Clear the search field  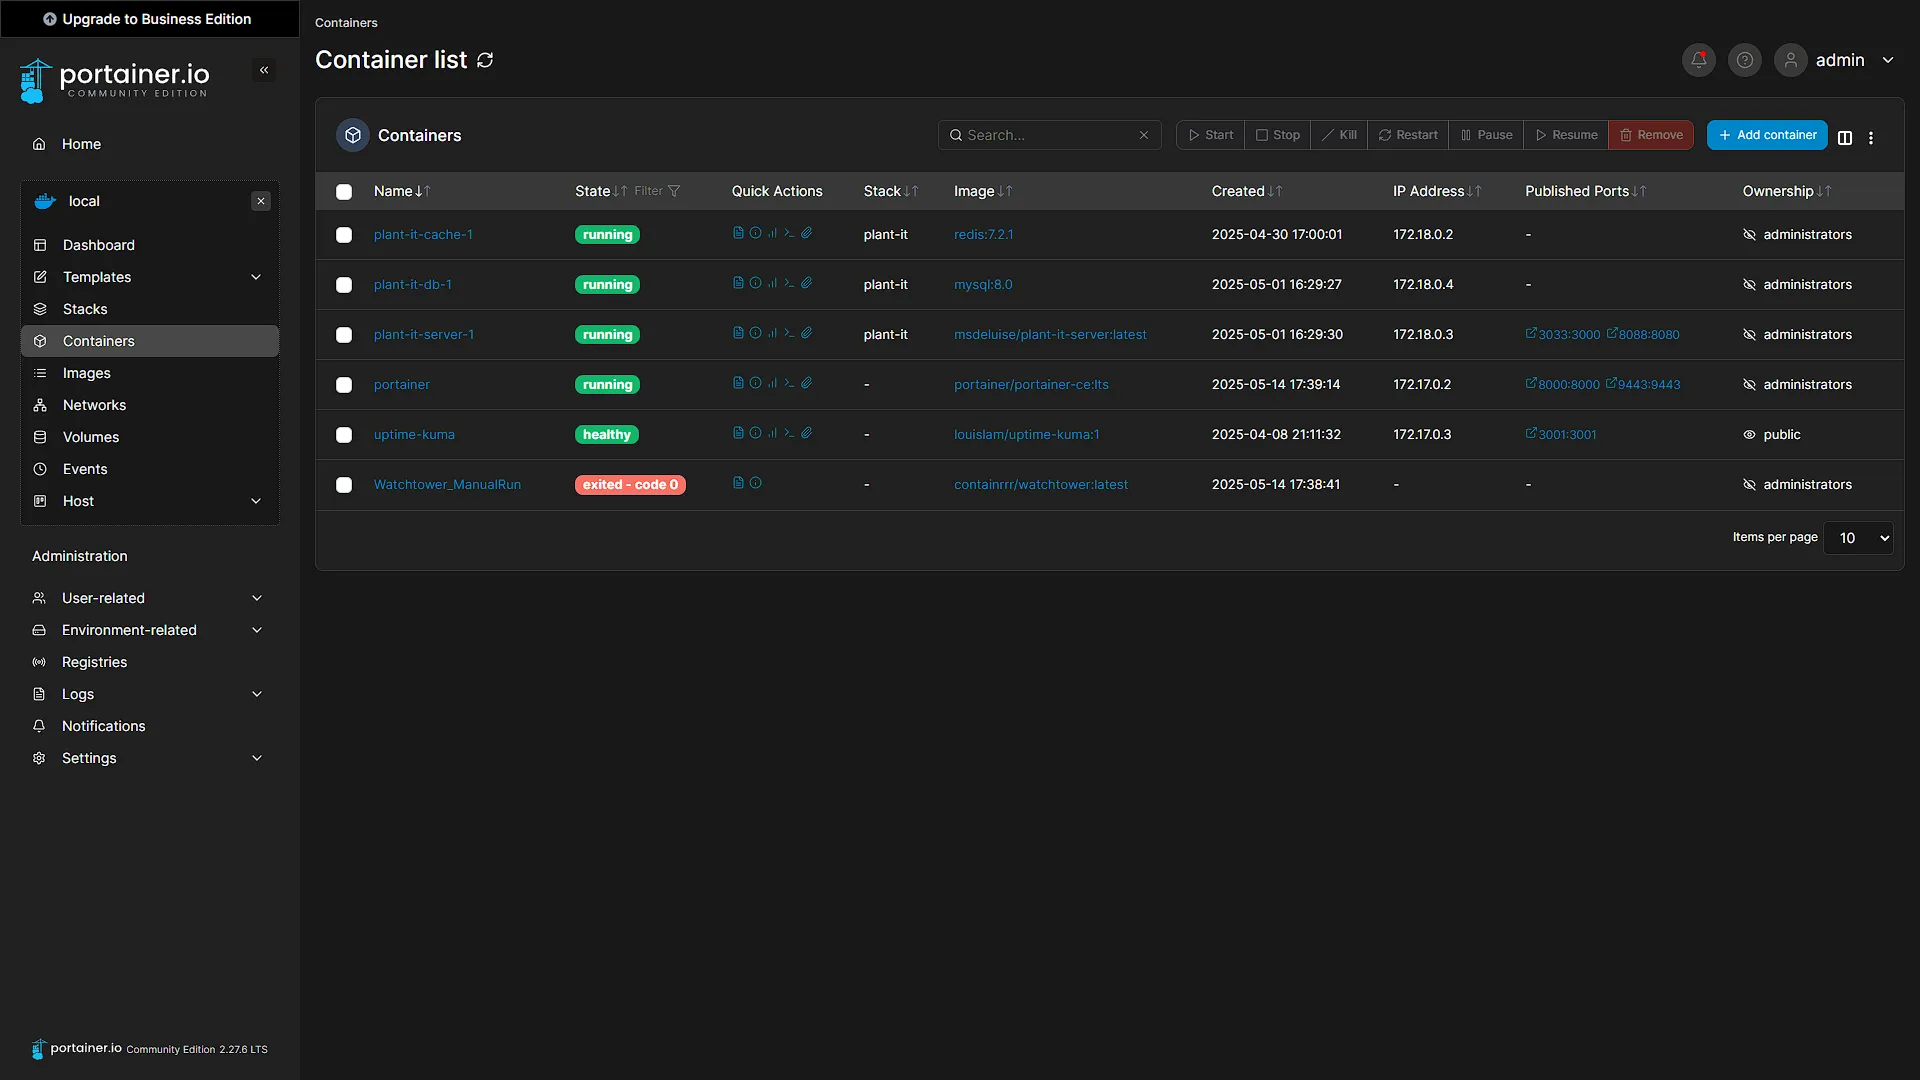click(x=1144, y=135)
